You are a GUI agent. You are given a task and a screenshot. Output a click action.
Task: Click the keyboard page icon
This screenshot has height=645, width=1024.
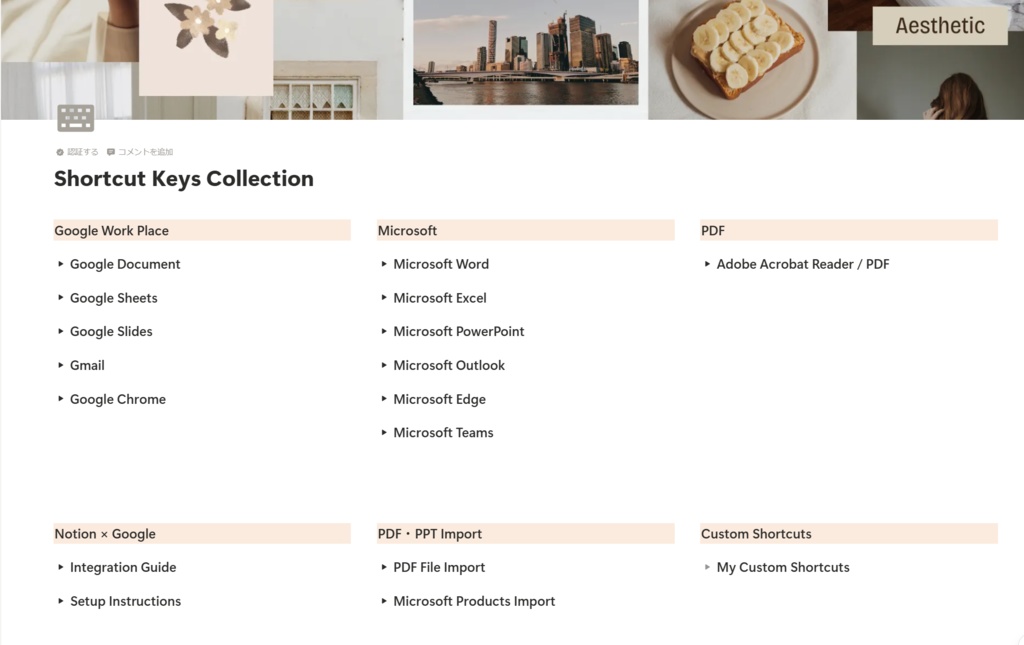click(x=76, y=116)
